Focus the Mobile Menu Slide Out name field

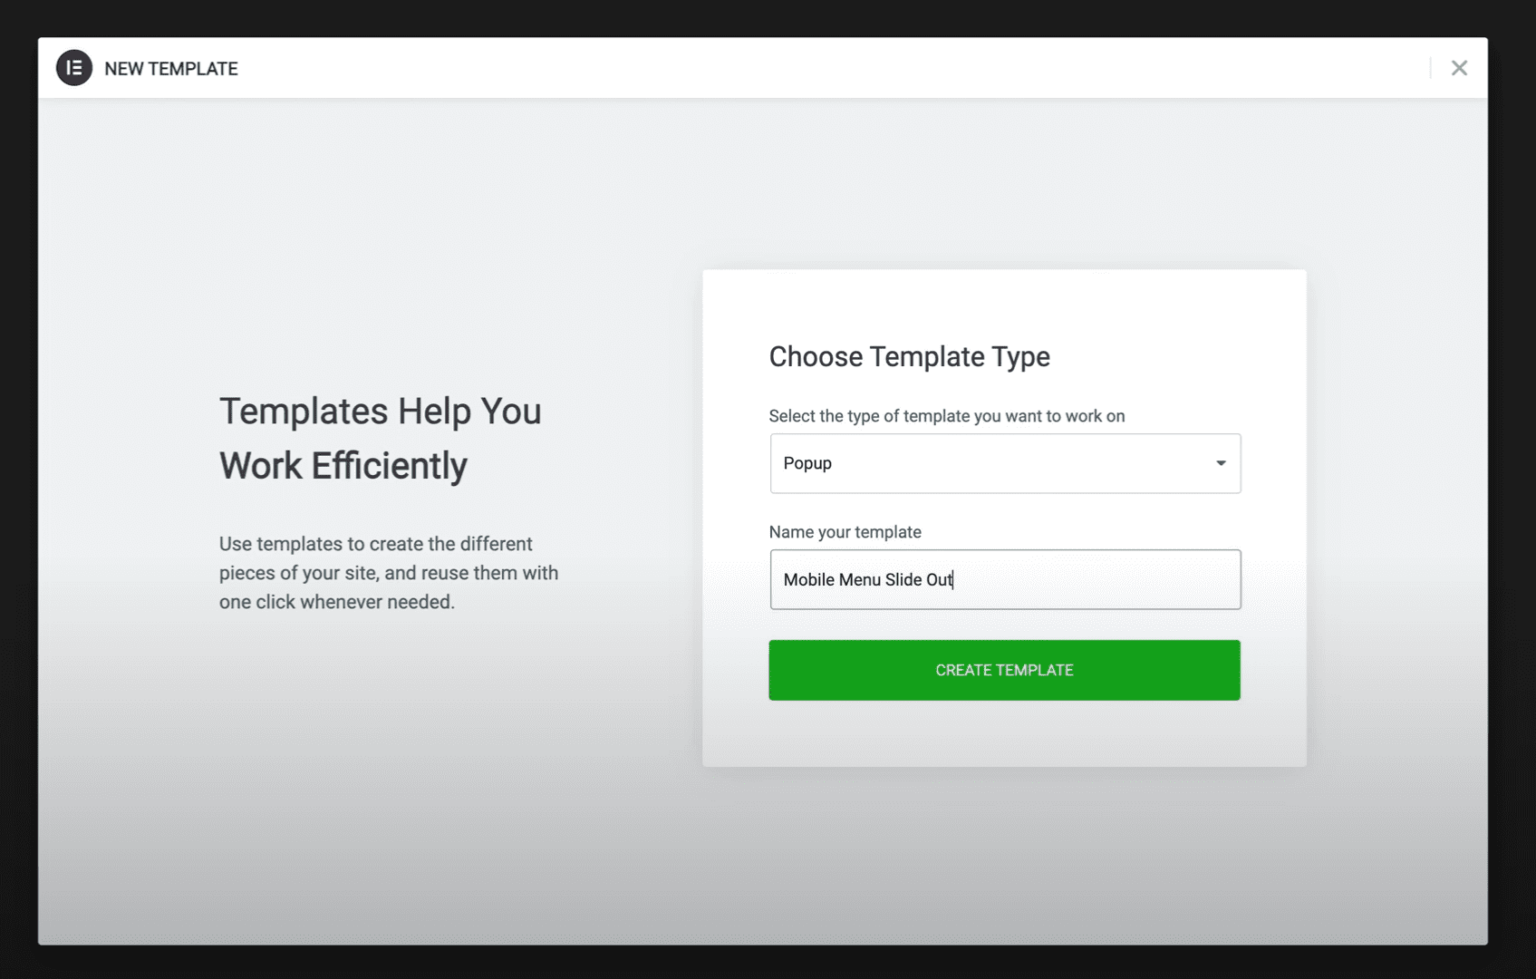[x=1004, y=580]
